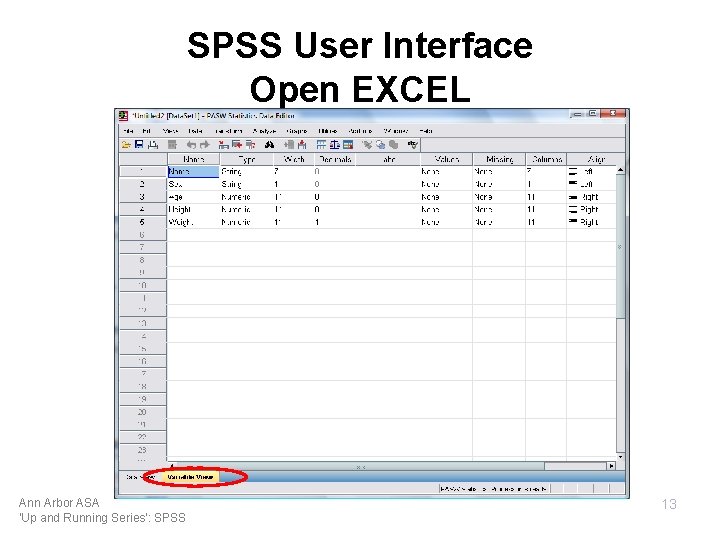Select the Weight variable name cell

click(x=193, y=222)
